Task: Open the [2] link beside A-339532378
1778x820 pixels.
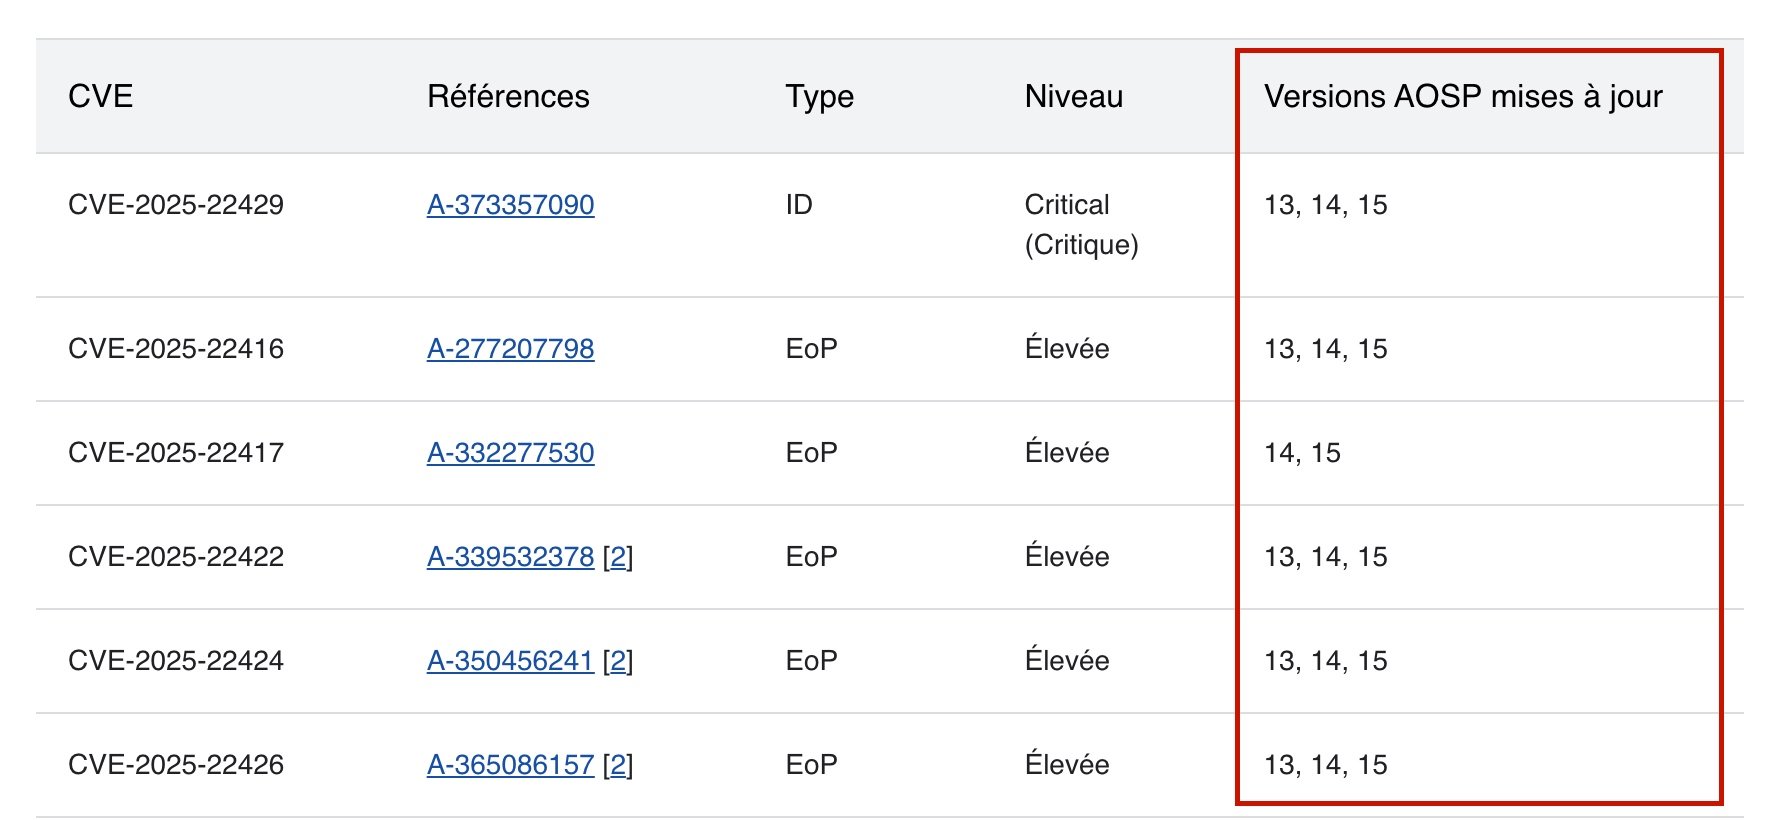Action: [618, 557]
